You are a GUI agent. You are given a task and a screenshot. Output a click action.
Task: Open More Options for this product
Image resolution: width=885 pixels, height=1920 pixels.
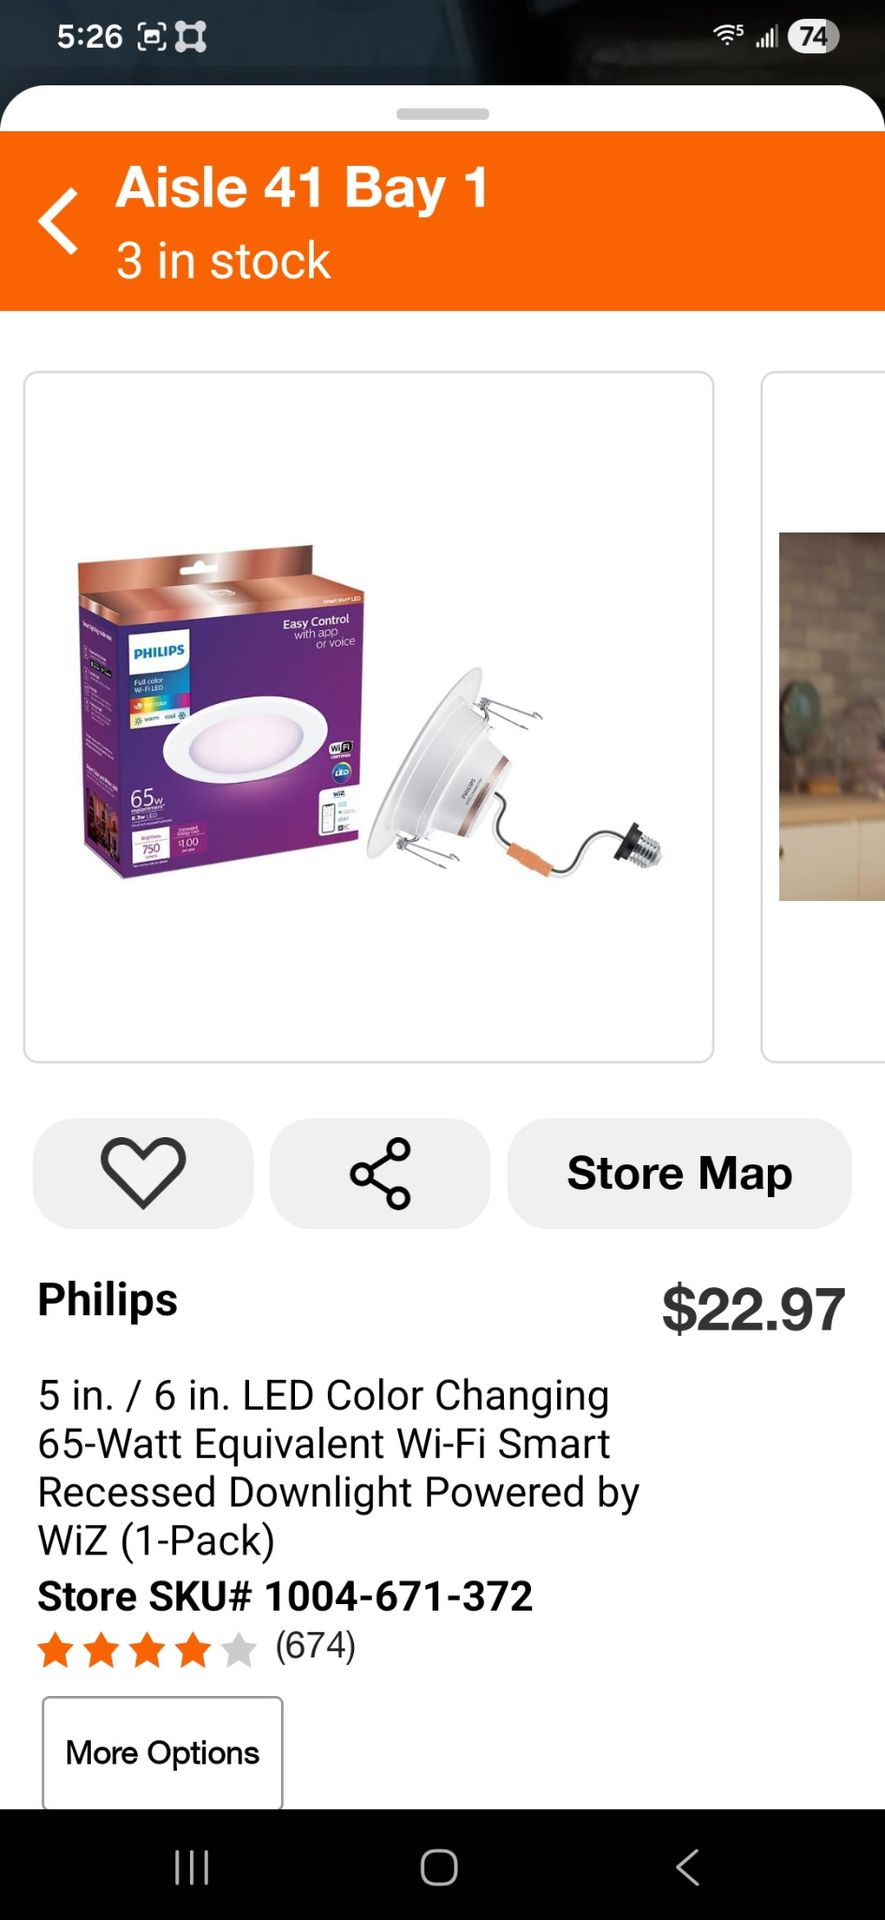click(162, 1752)
